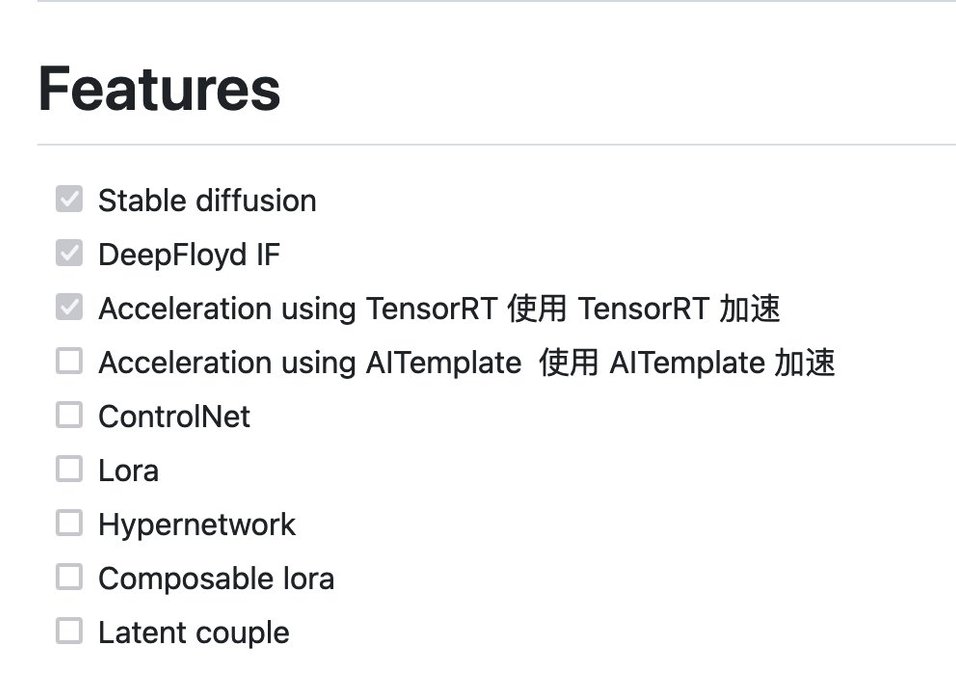Enable the Hypernetwork checkbox
The width and height of the screenshot is (956, 700).
coord(69,524)
